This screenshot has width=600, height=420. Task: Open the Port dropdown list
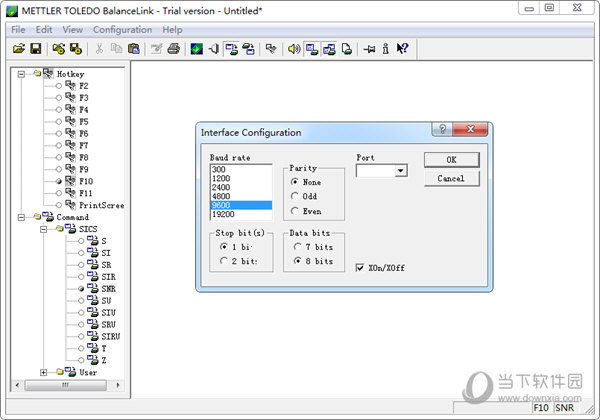pyautogui.click(x=401, y=171)
